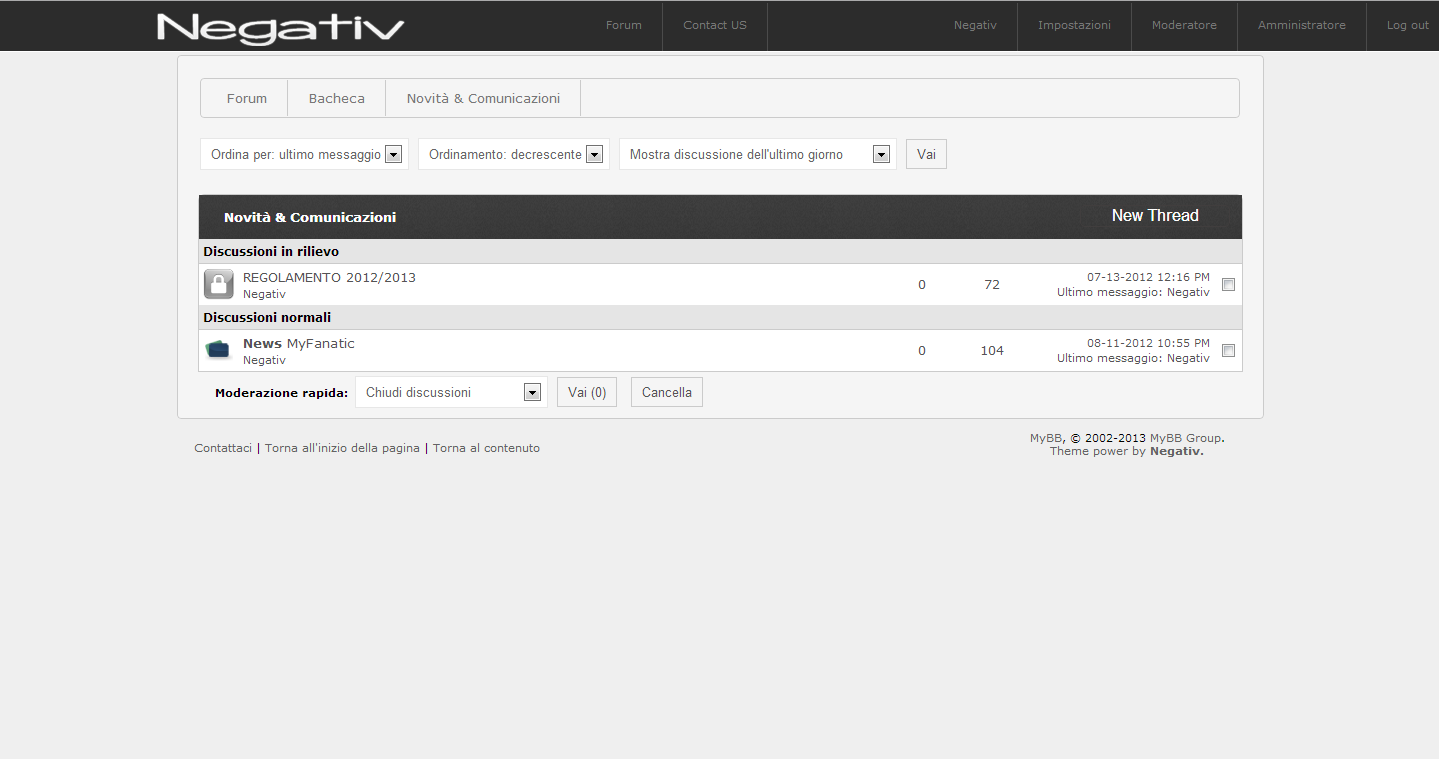Click the view count 104 for News MyFanatic
1439x759 pixels.
992,351
